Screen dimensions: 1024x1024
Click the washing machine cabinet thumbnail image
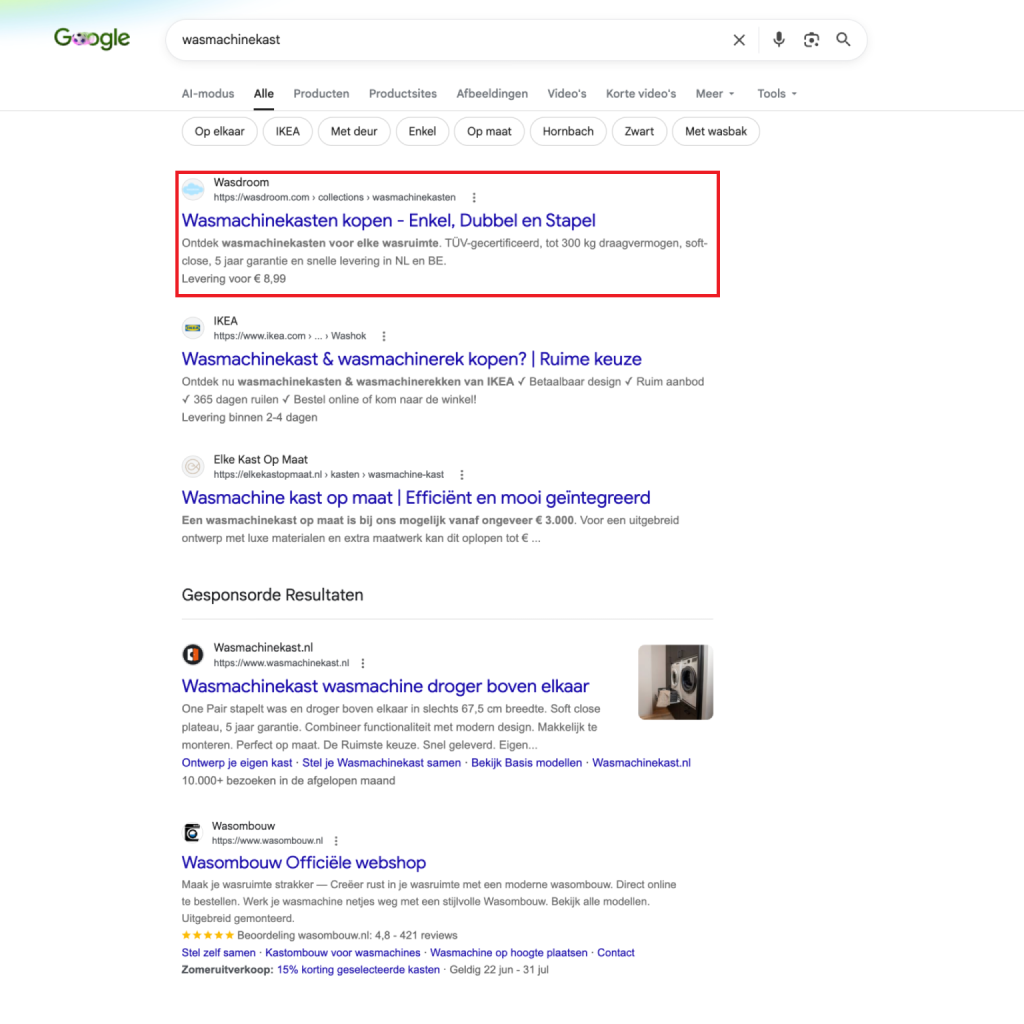[675, 682]
